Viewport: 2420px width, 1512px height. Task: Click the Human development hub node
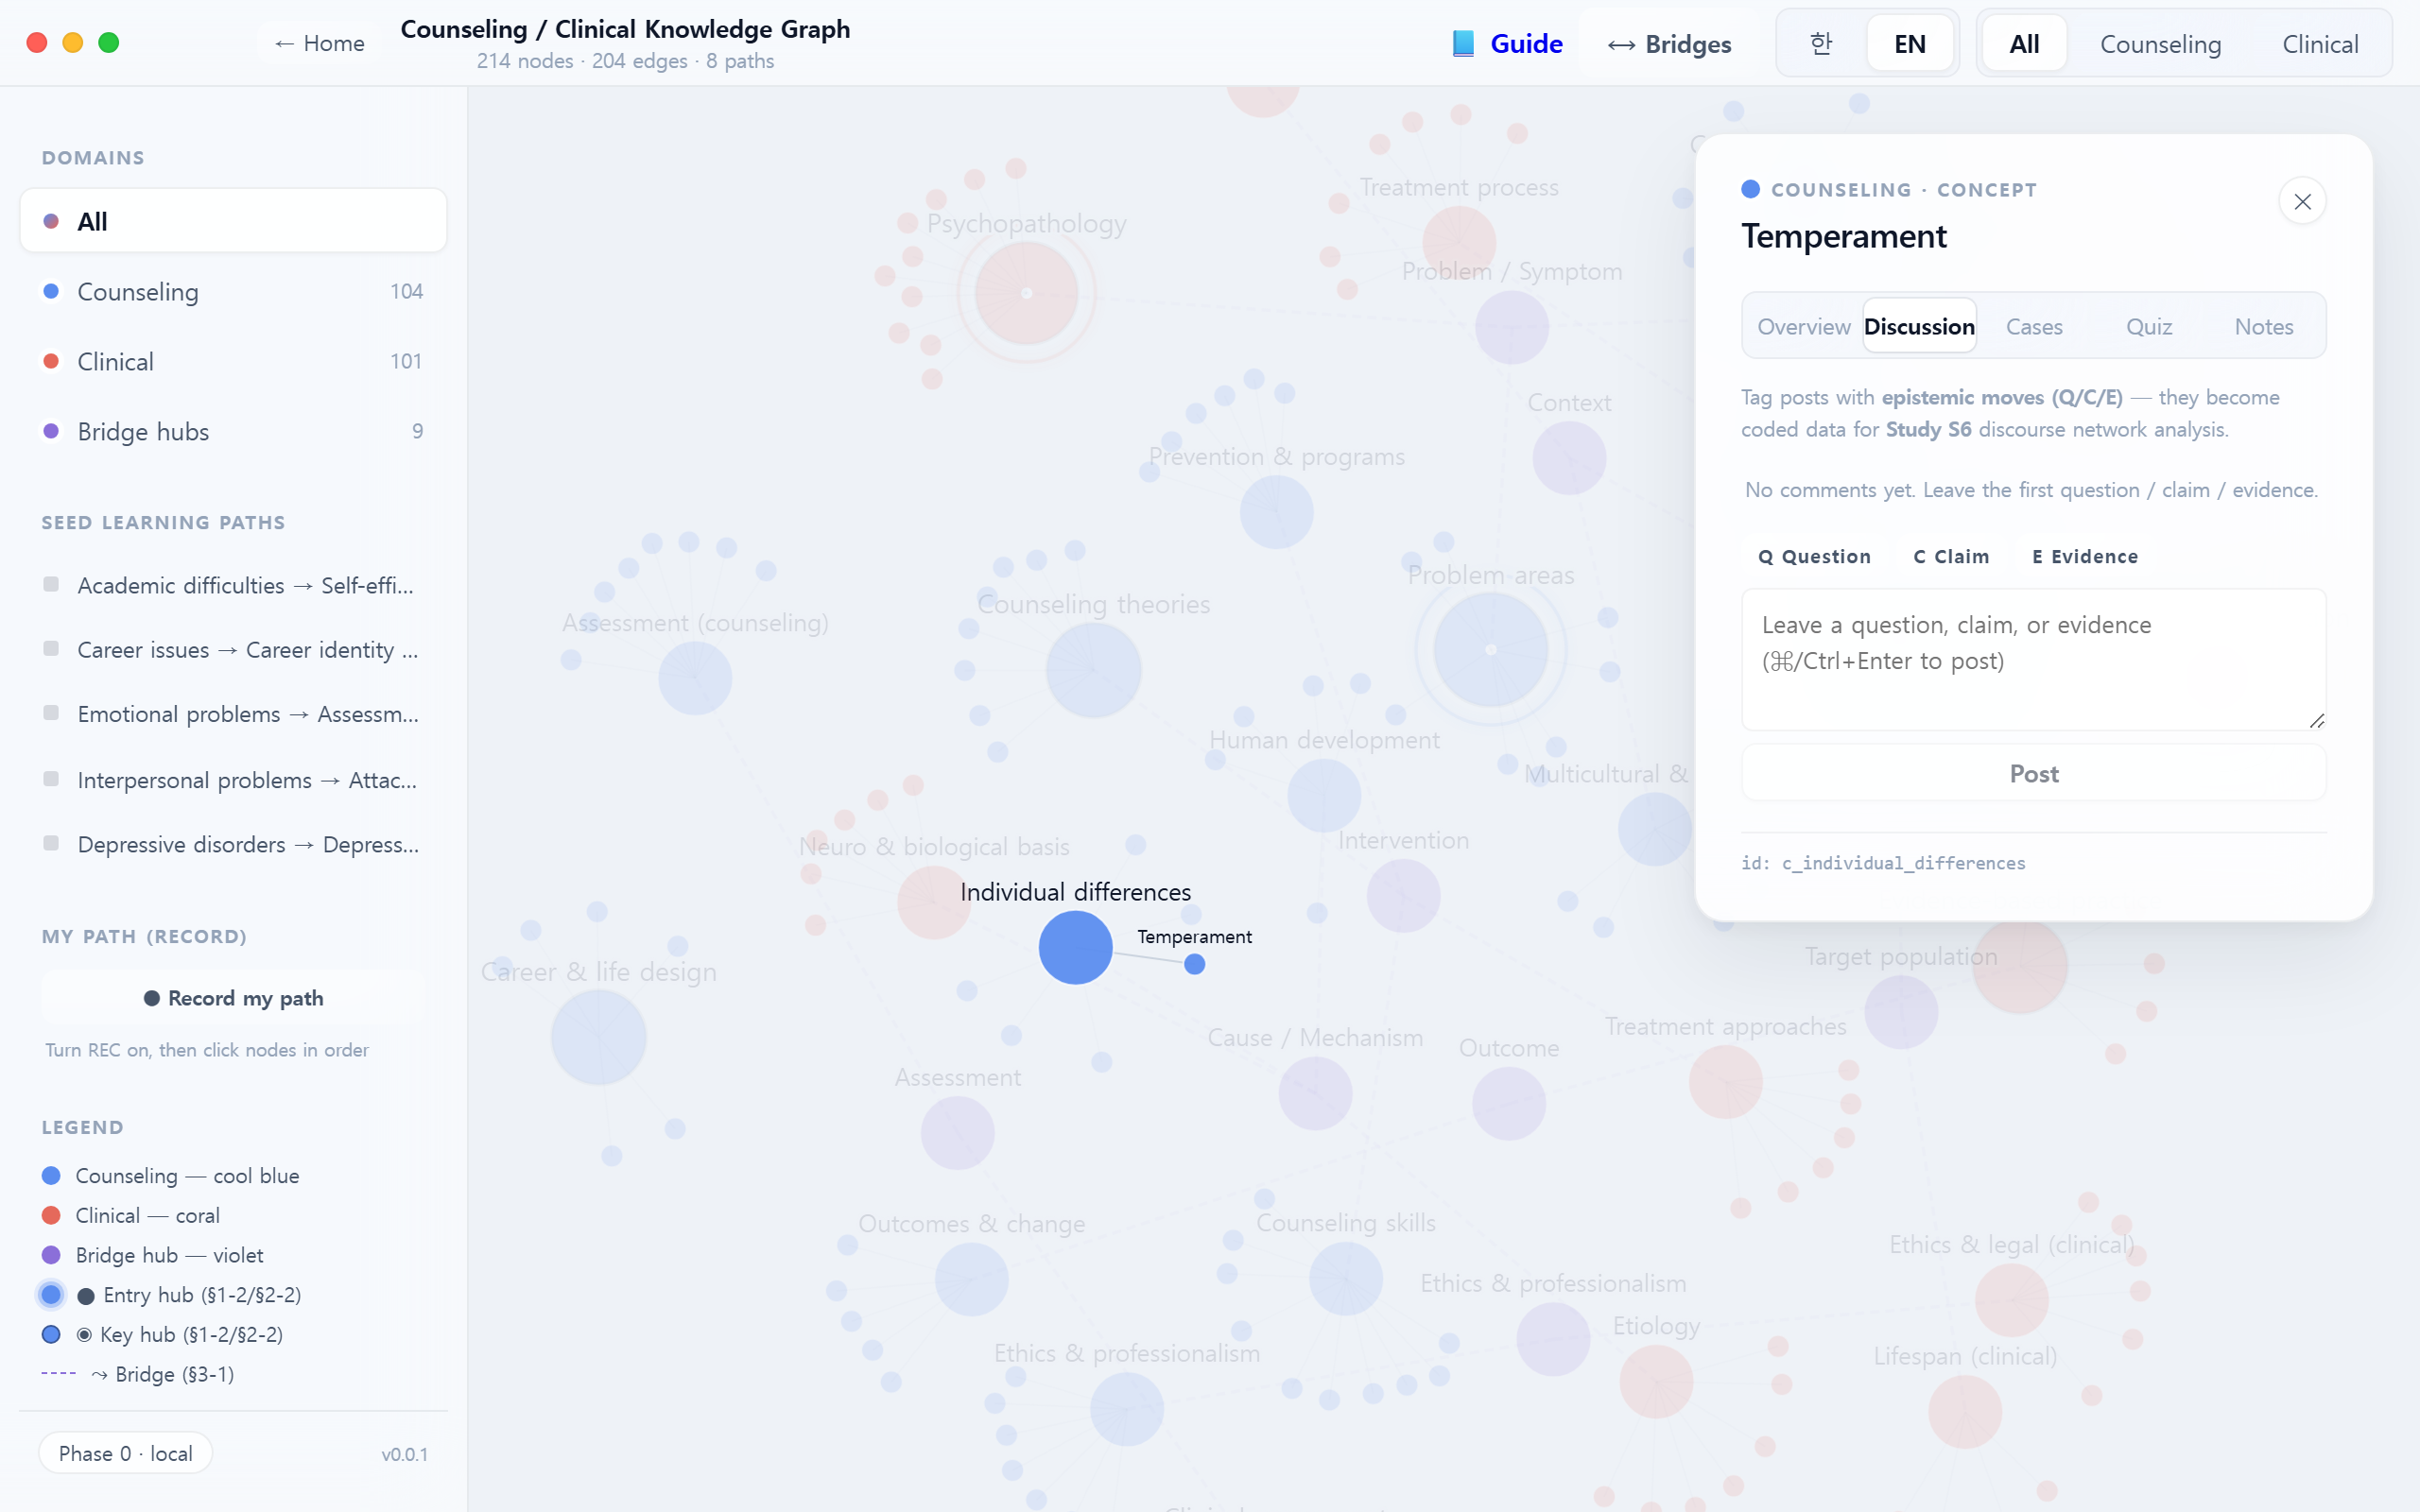1324,796
